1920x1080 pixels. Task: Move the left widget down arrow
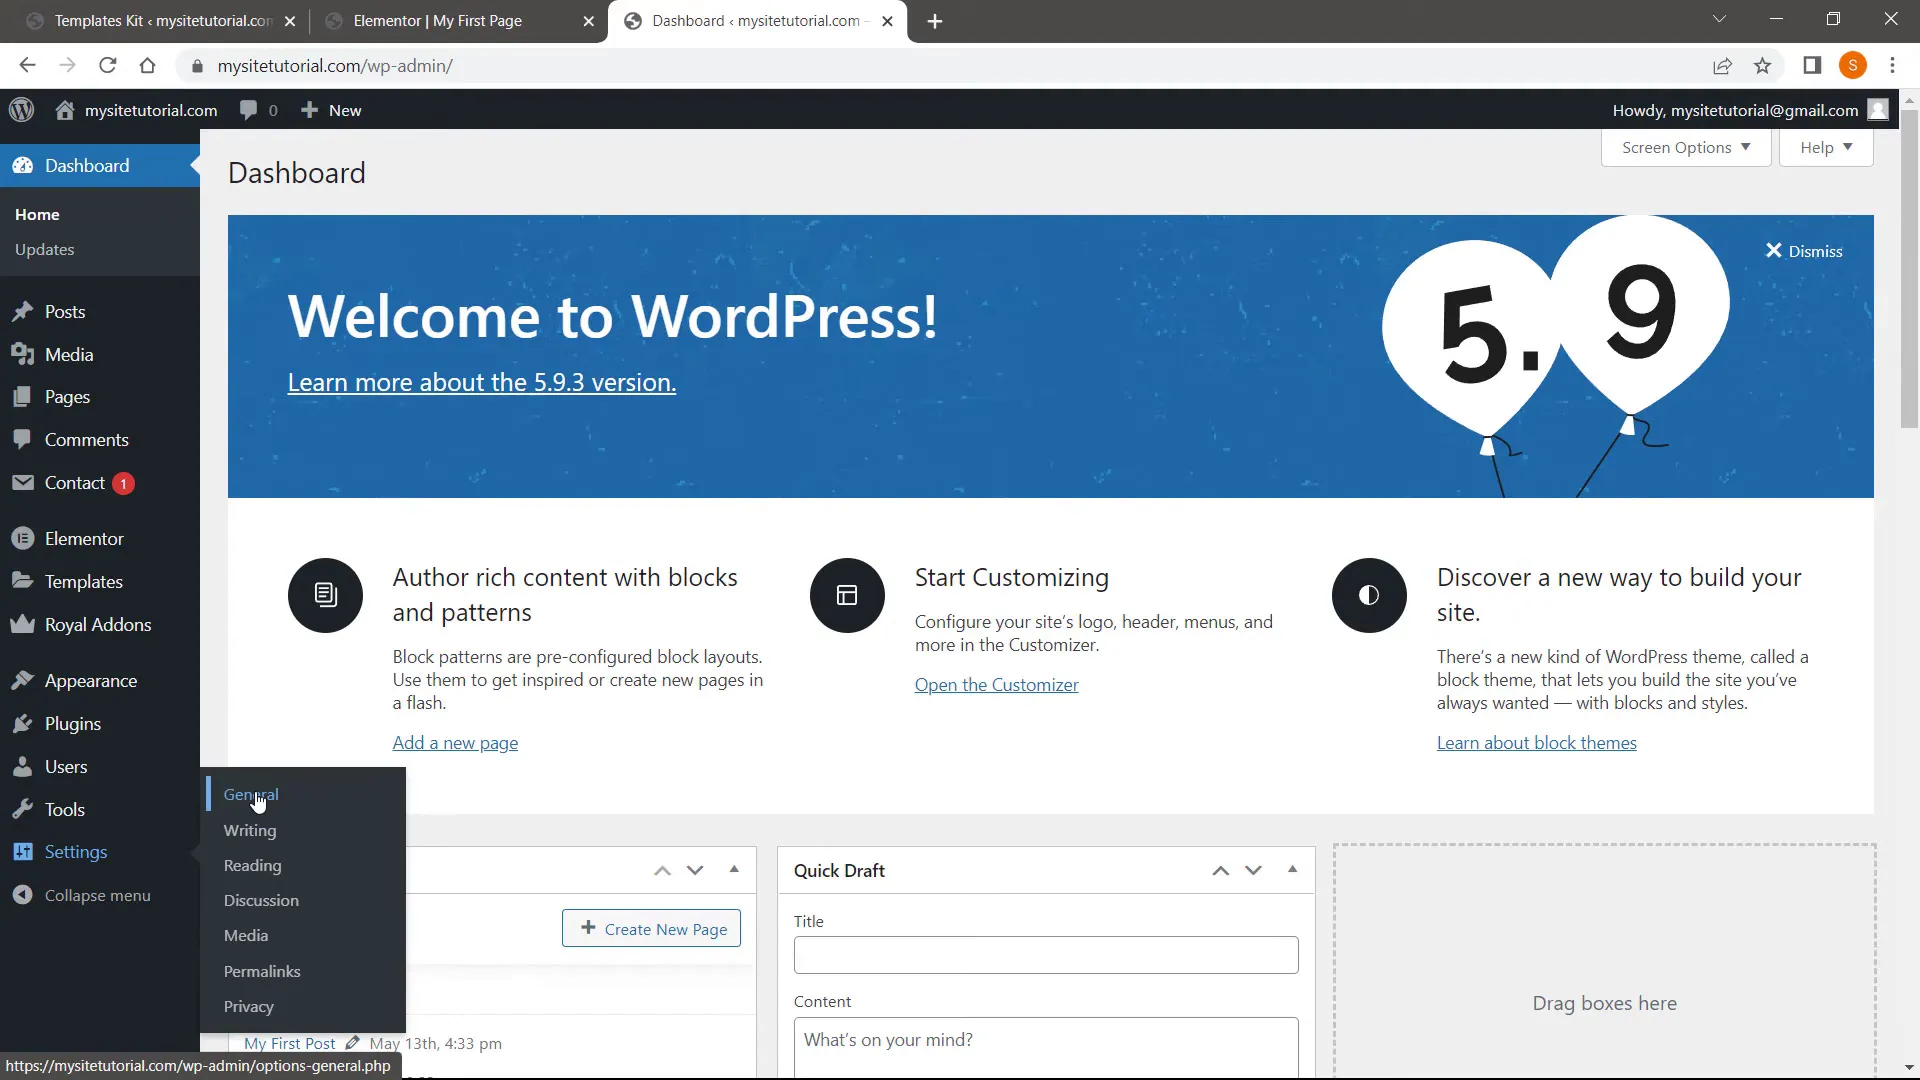[x=695, y=871]
